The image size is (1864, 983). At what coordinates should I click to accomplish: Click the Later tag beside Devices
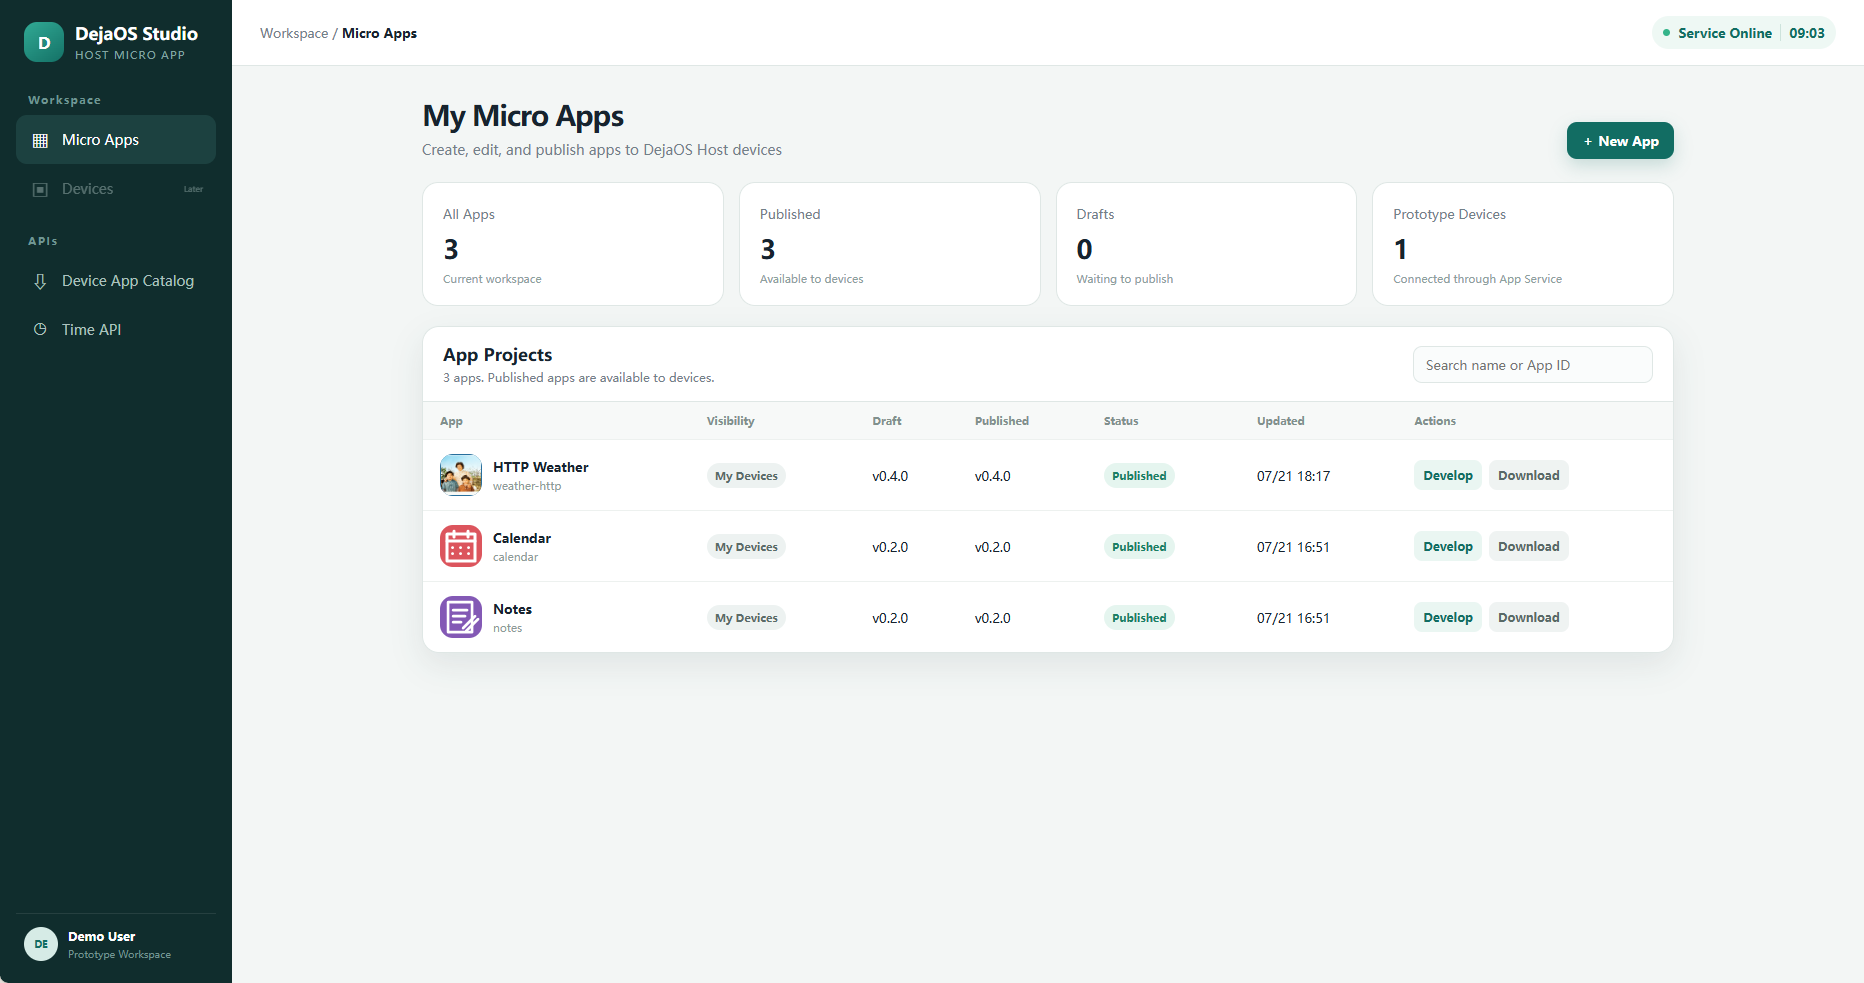tap(193, 189)
